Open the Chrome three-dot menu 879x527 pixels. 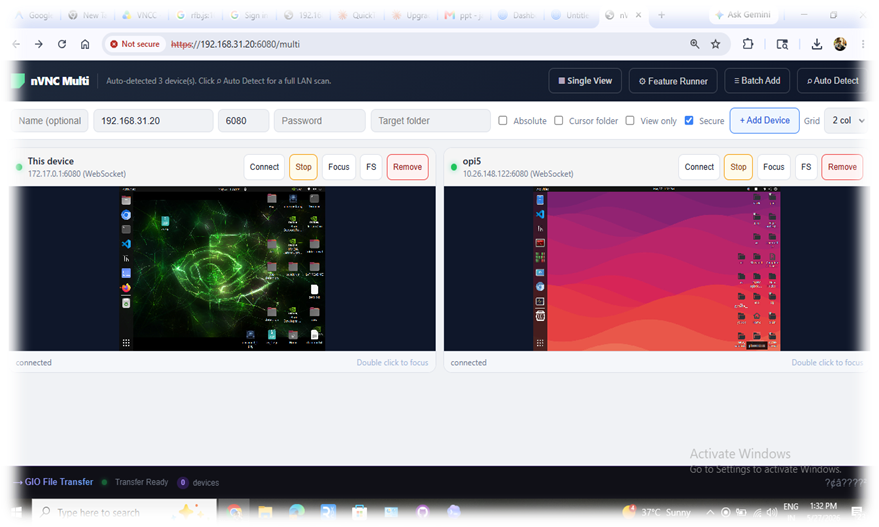click(863, 44)
